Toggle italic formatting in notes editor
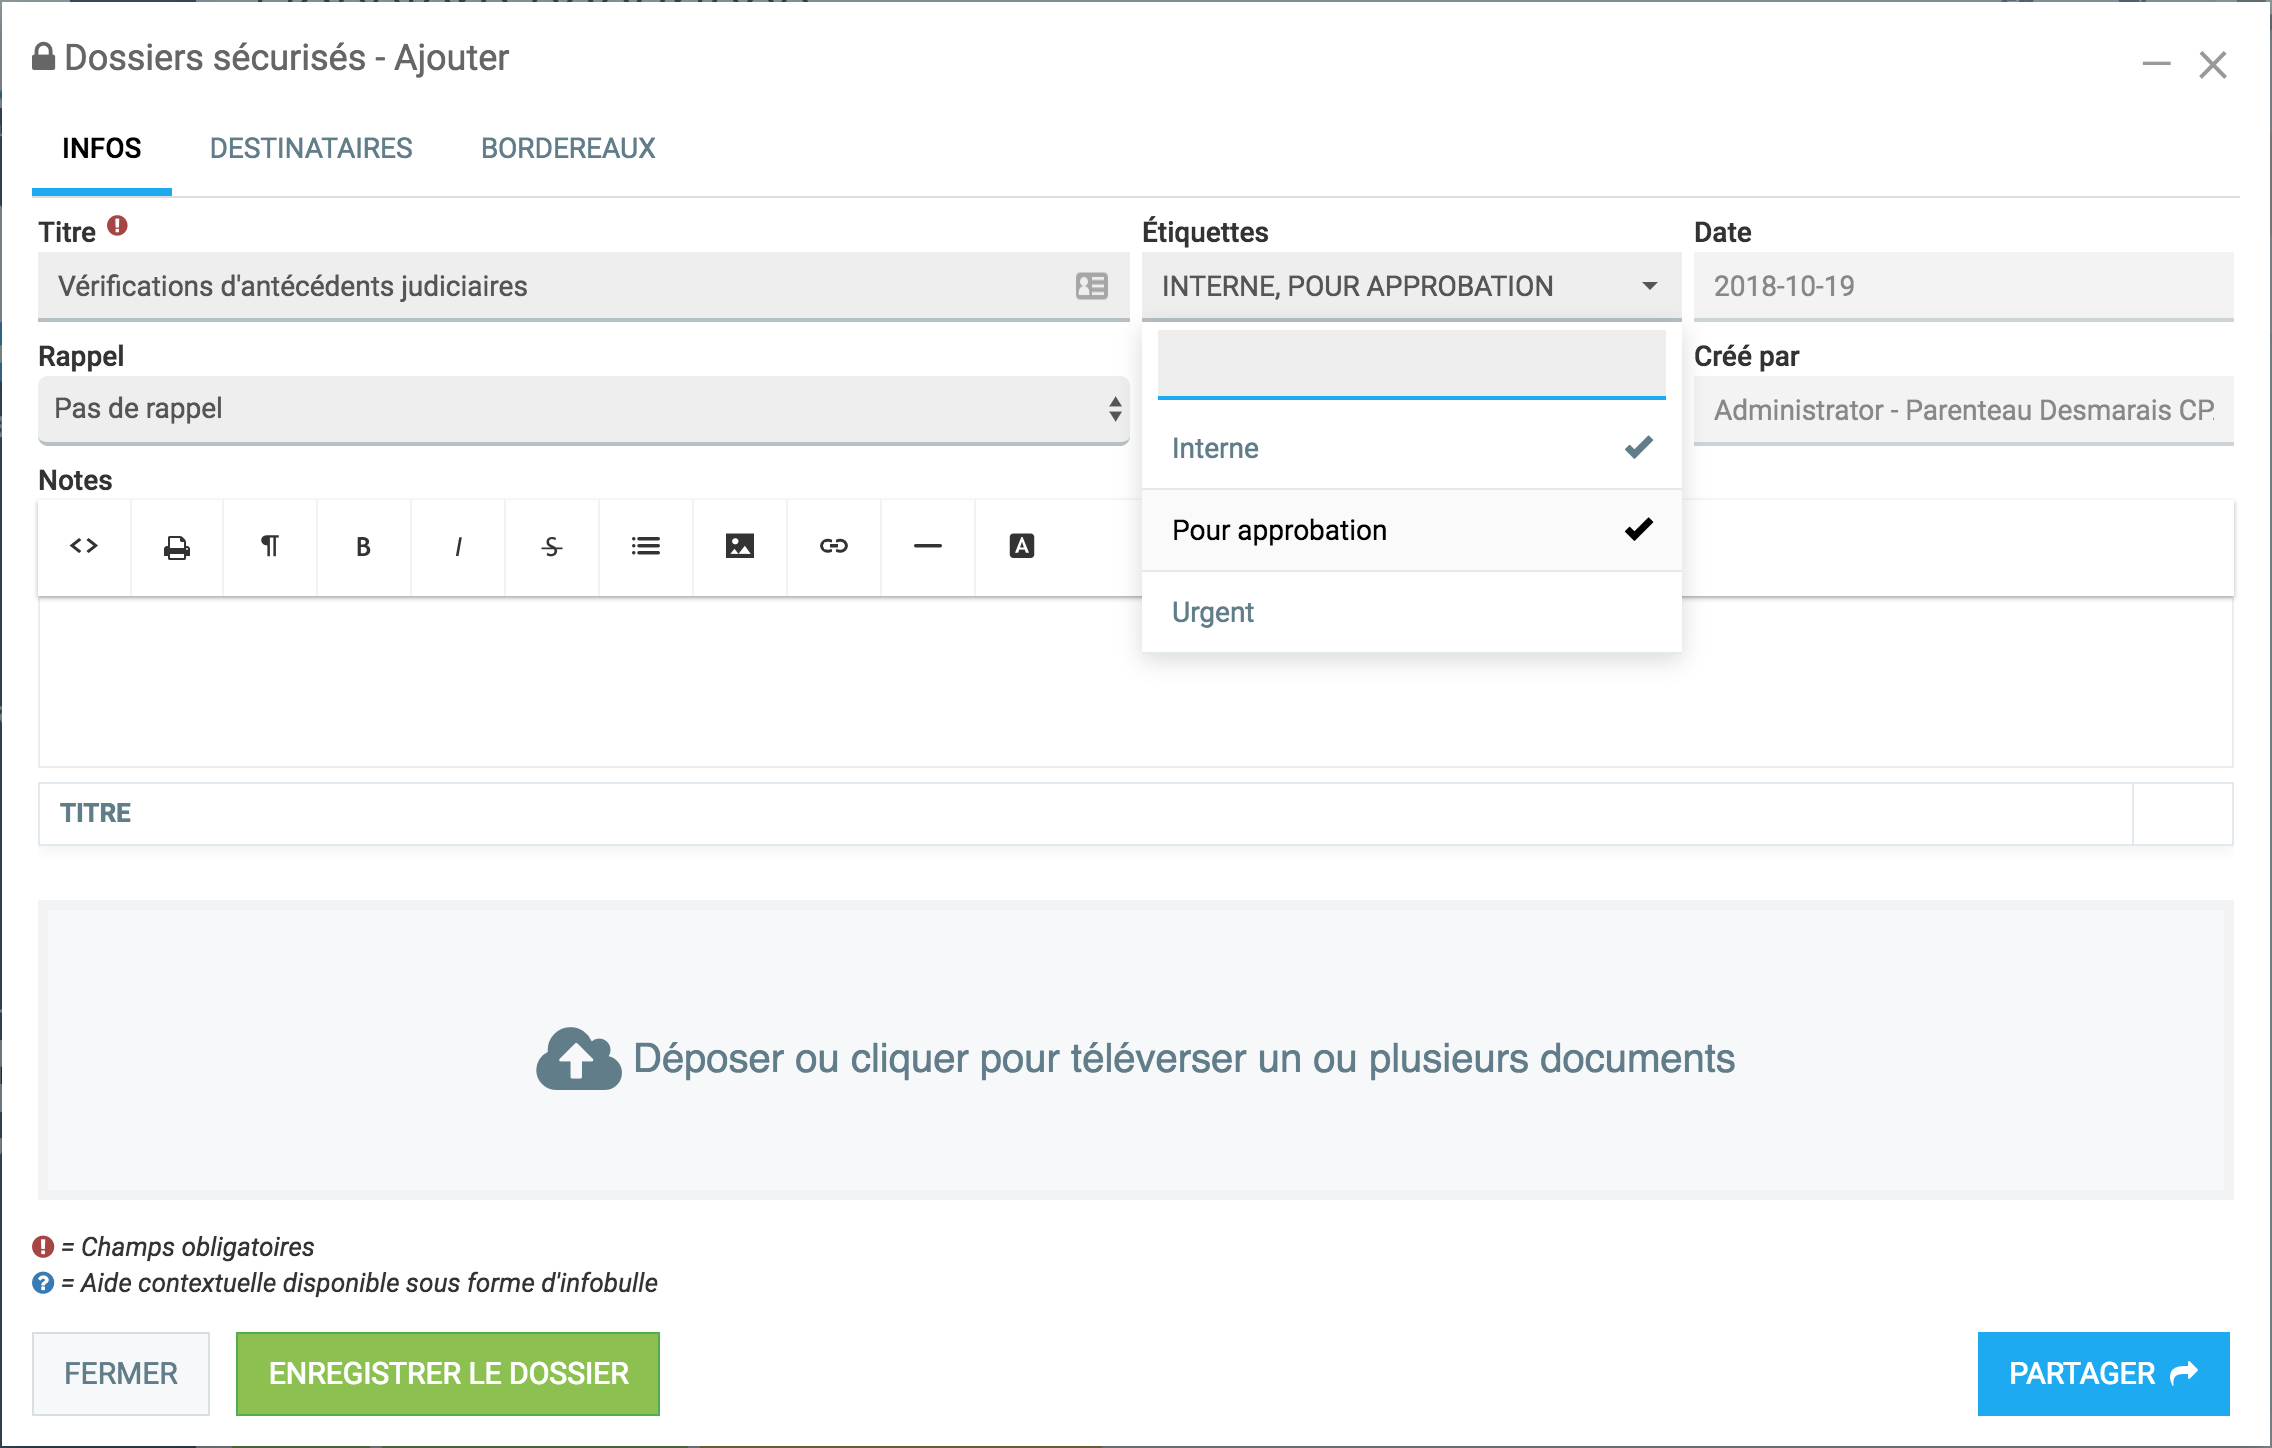This screenshot has width=2272, height=1448. (458, 546)
